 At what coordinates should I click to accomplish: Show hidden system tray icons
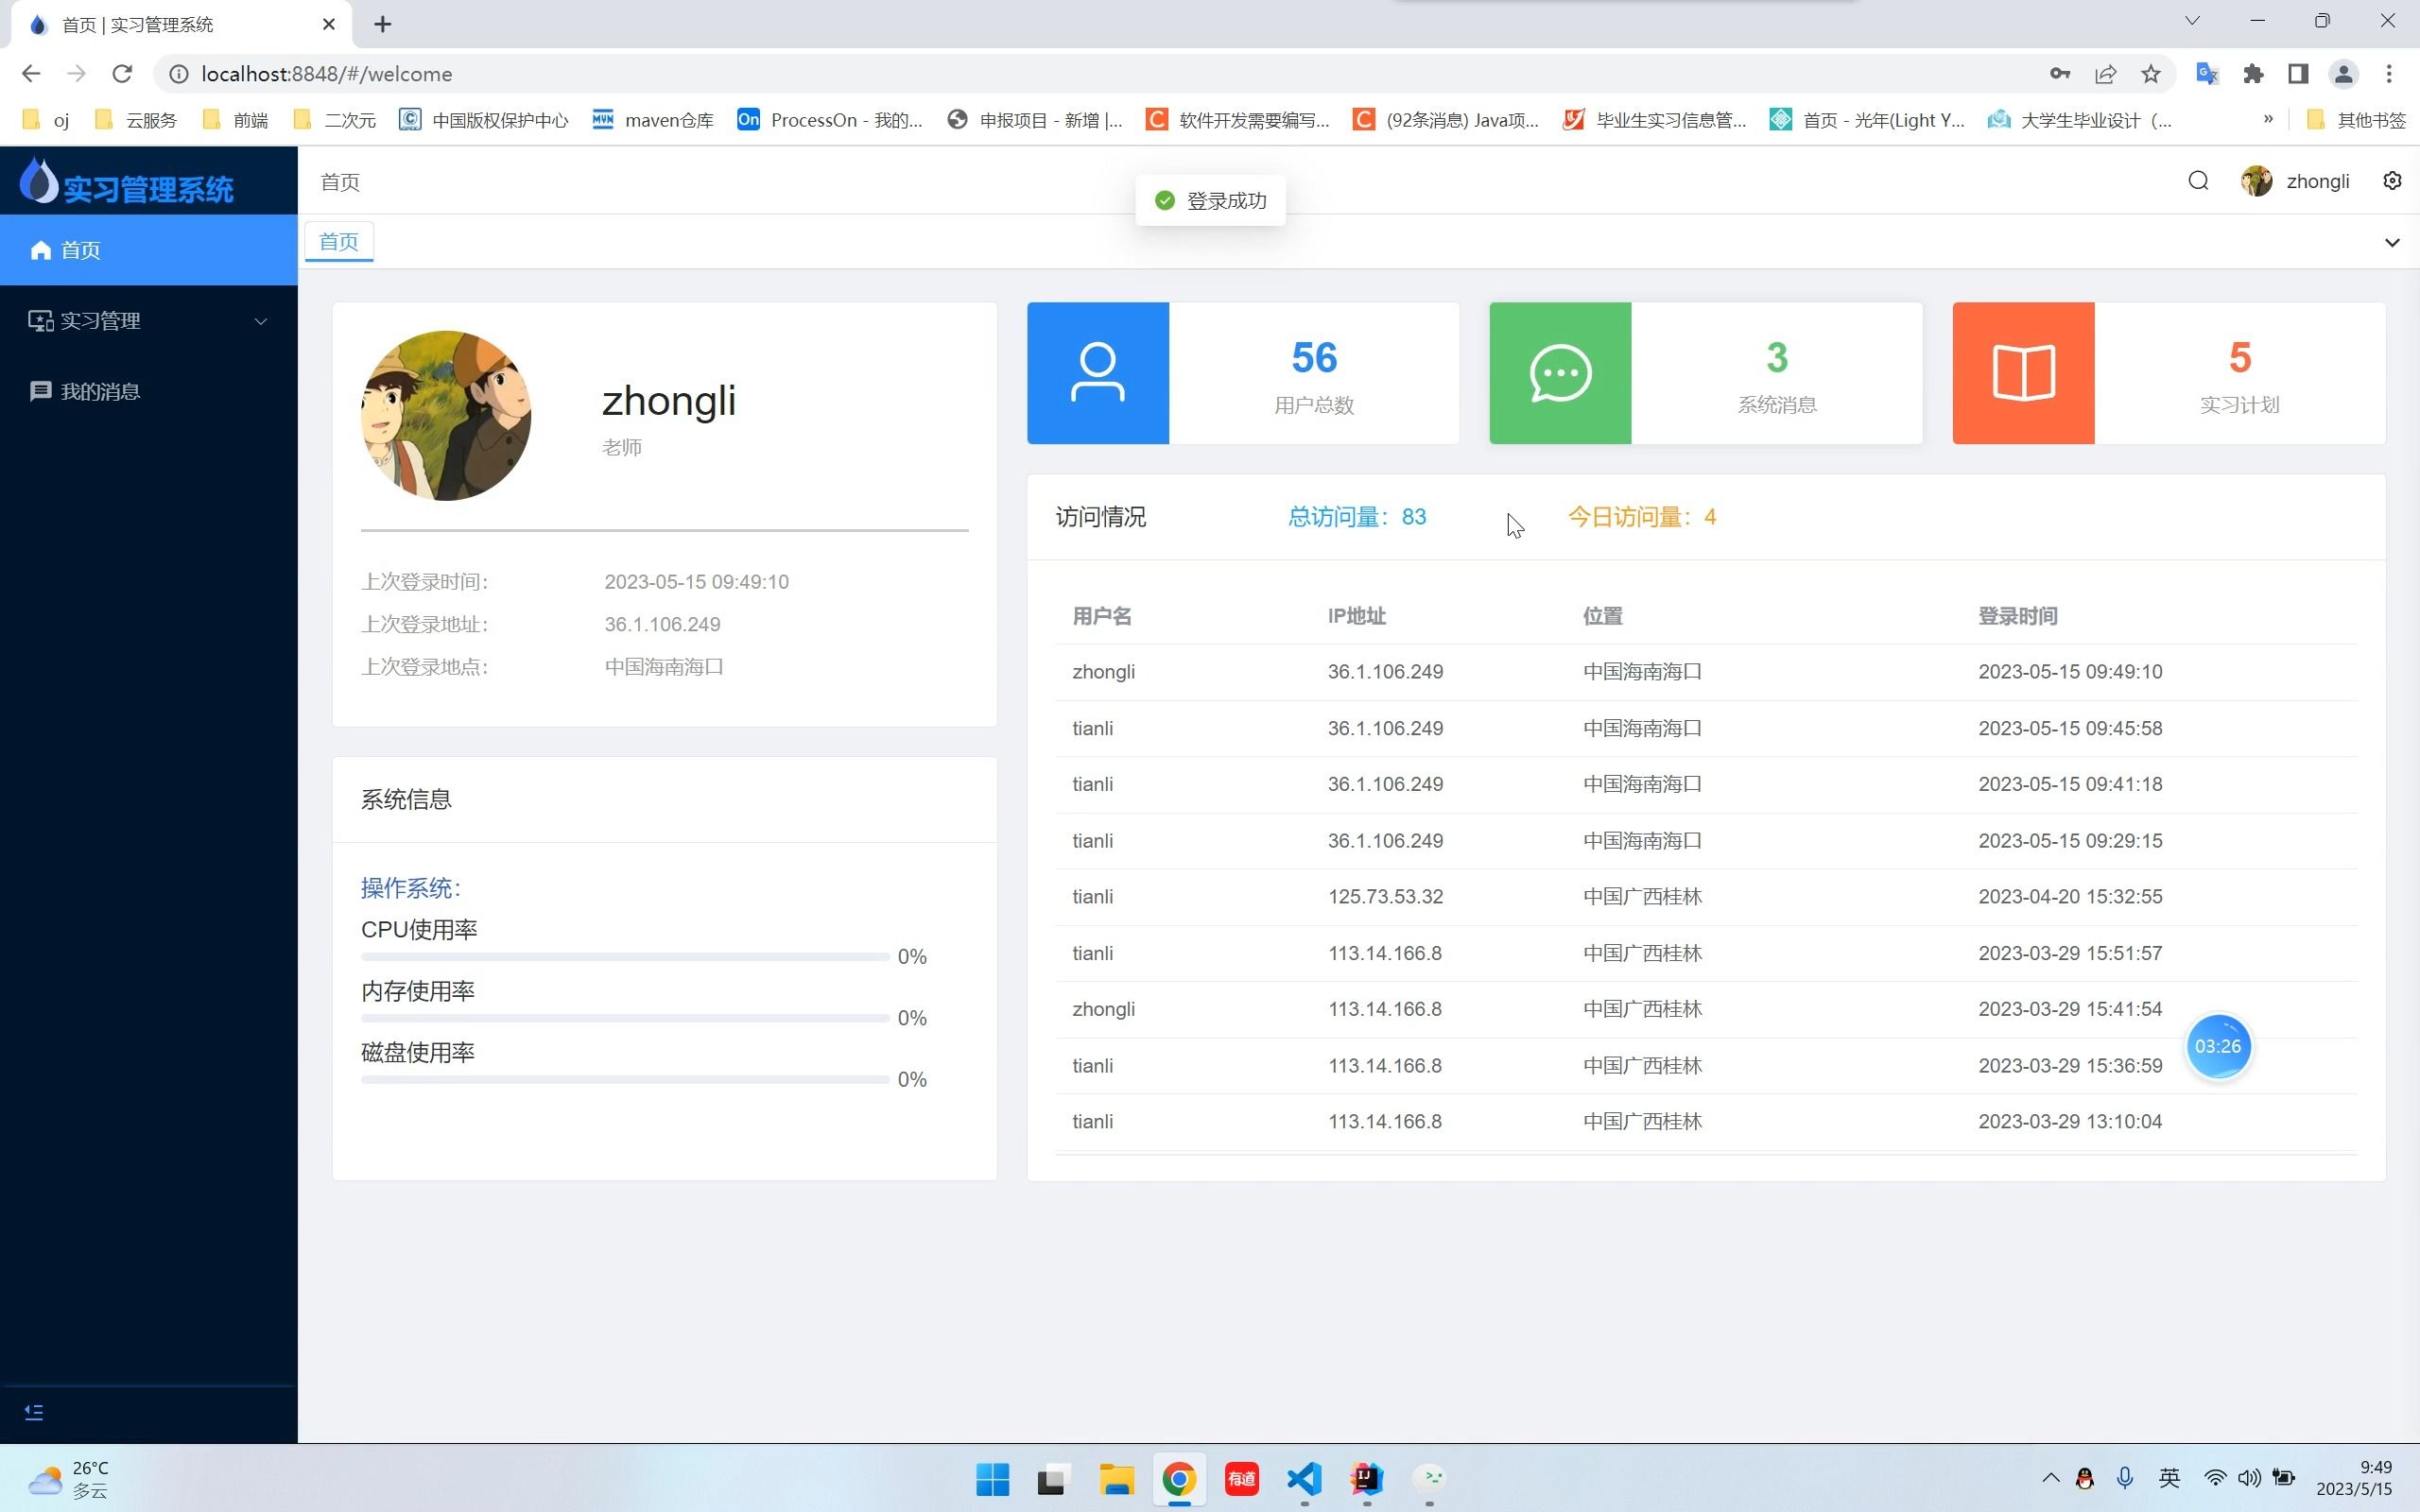(x=2050, y=1478)
